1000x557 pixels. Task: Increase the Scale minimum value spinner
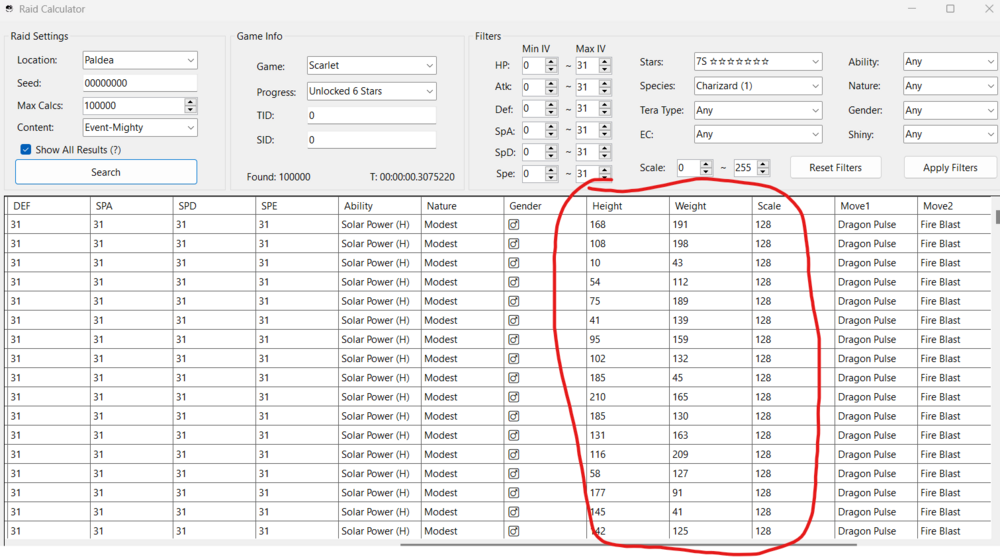(x=706, y=164)
